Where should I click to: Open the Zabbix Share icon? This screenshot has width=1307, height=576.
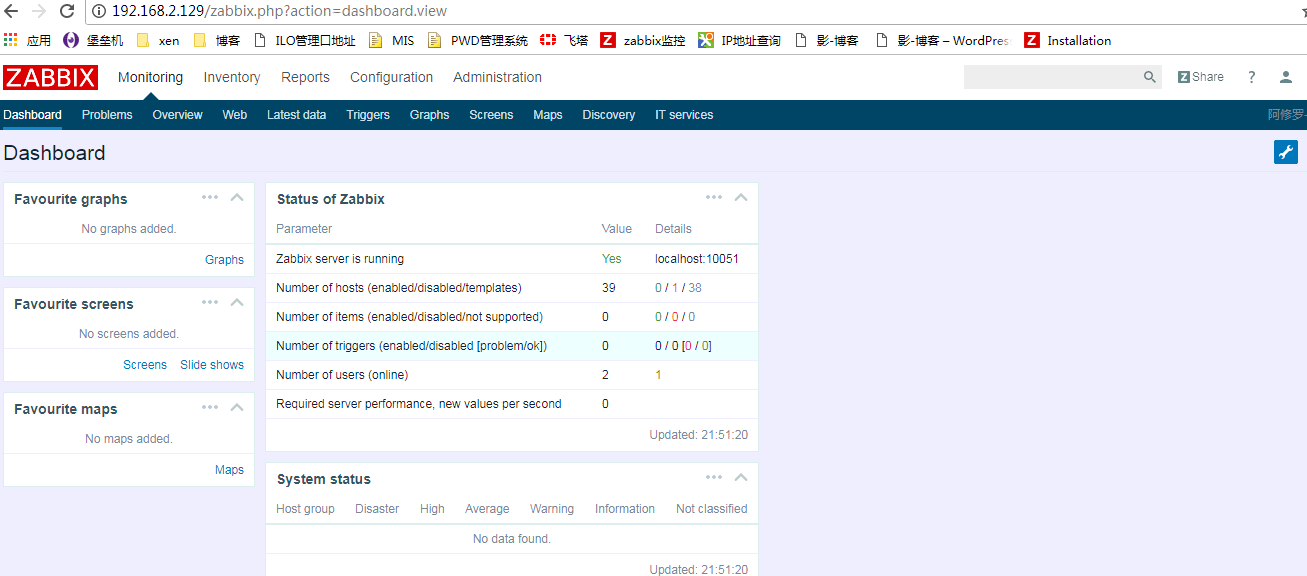[x=1200, y=77]
